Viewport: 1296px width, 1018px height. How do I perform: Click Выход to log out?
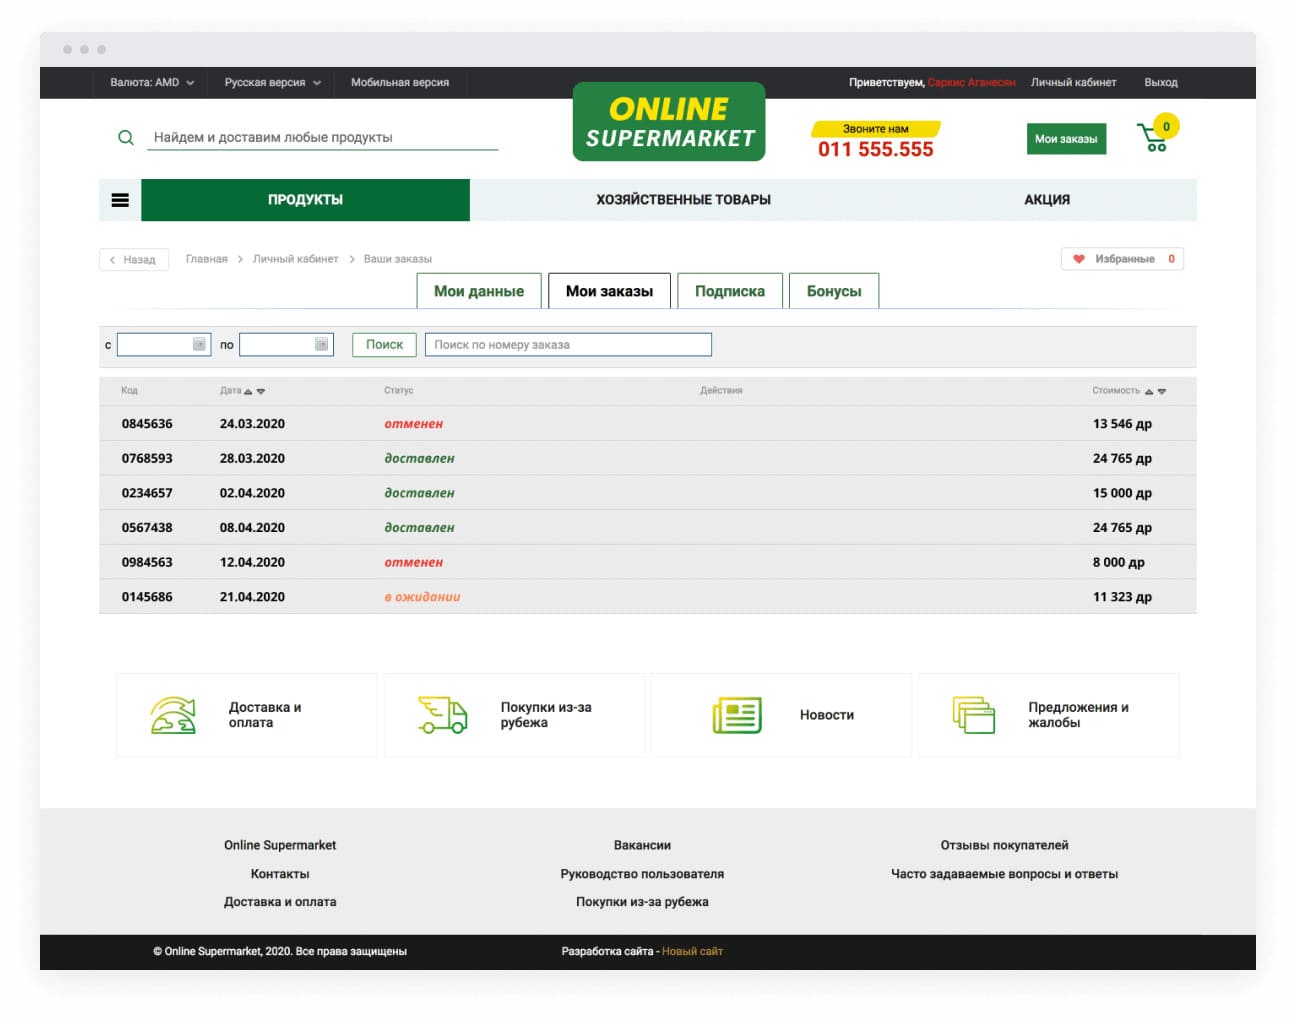[x=1161, y=83]
